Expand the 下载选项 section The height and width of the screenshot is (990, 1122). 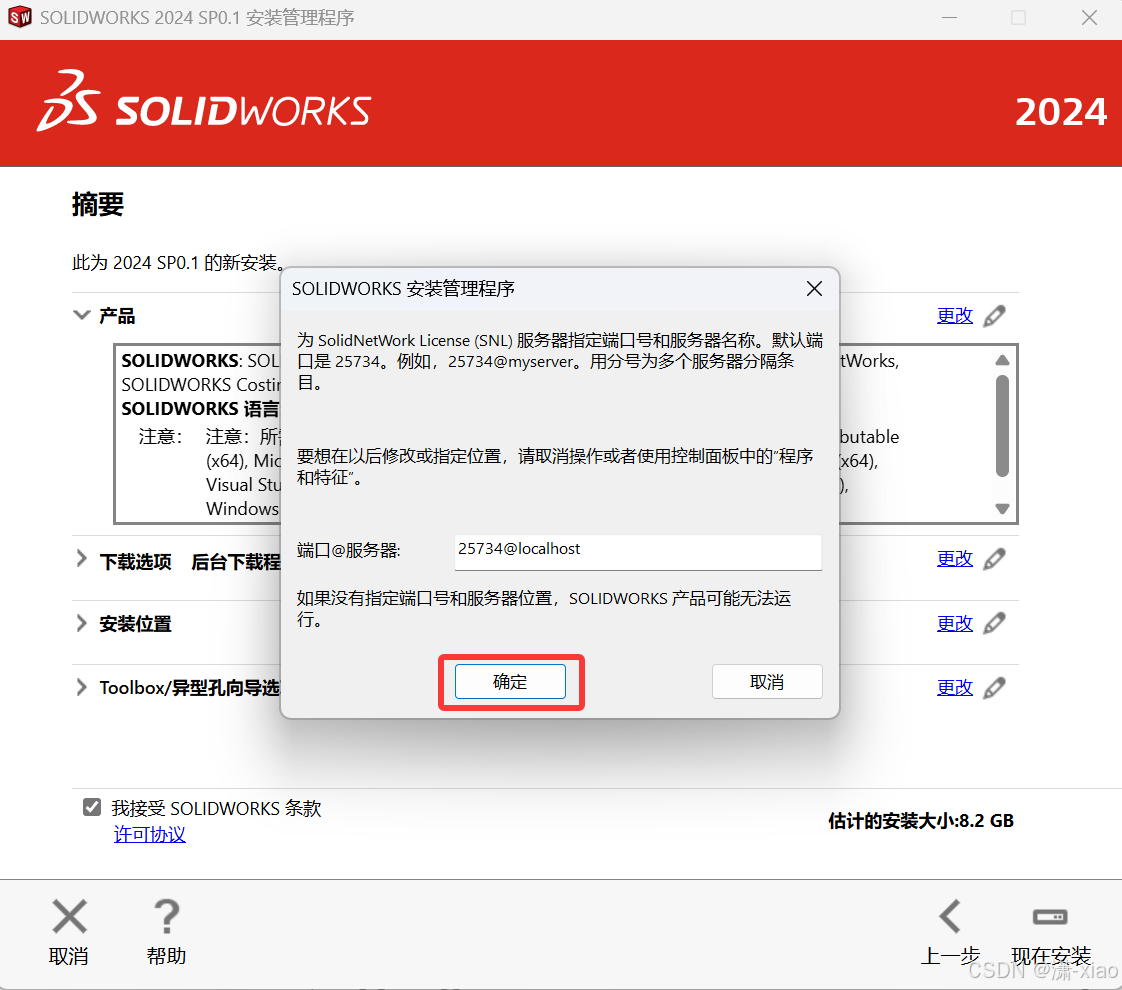point(82,559)
